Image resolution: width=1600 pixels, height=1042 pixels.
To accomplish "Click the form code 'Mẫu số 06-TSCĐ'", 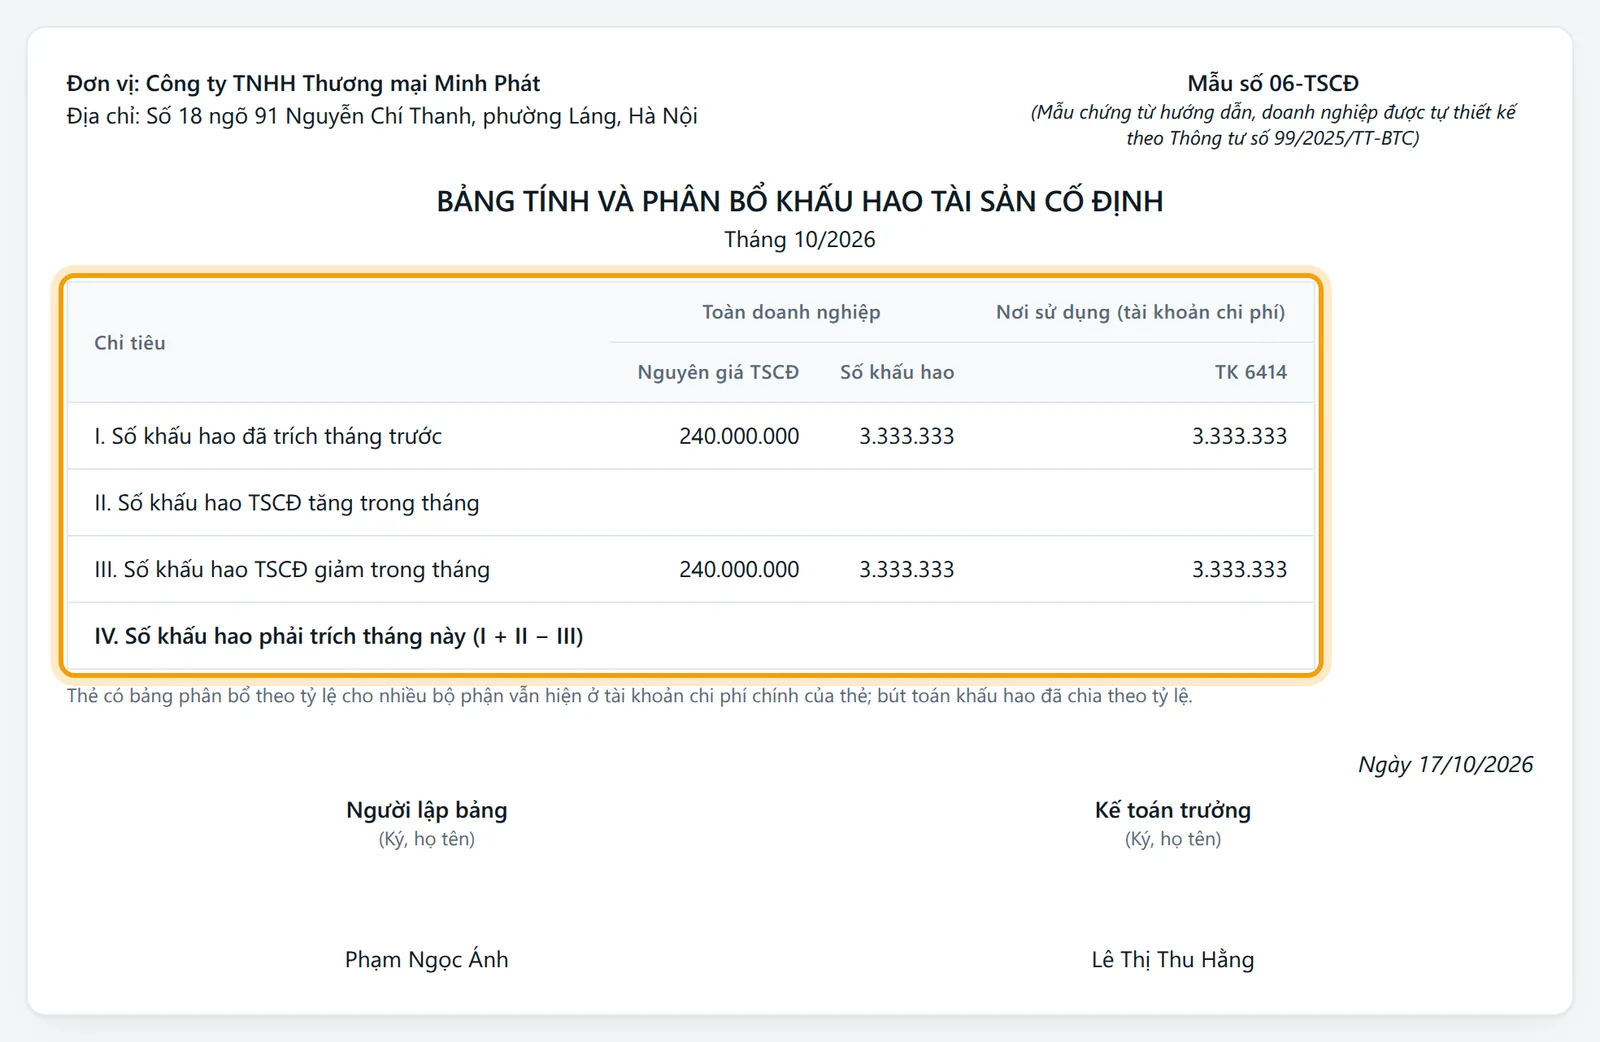I will click(x=1273, y=83).
